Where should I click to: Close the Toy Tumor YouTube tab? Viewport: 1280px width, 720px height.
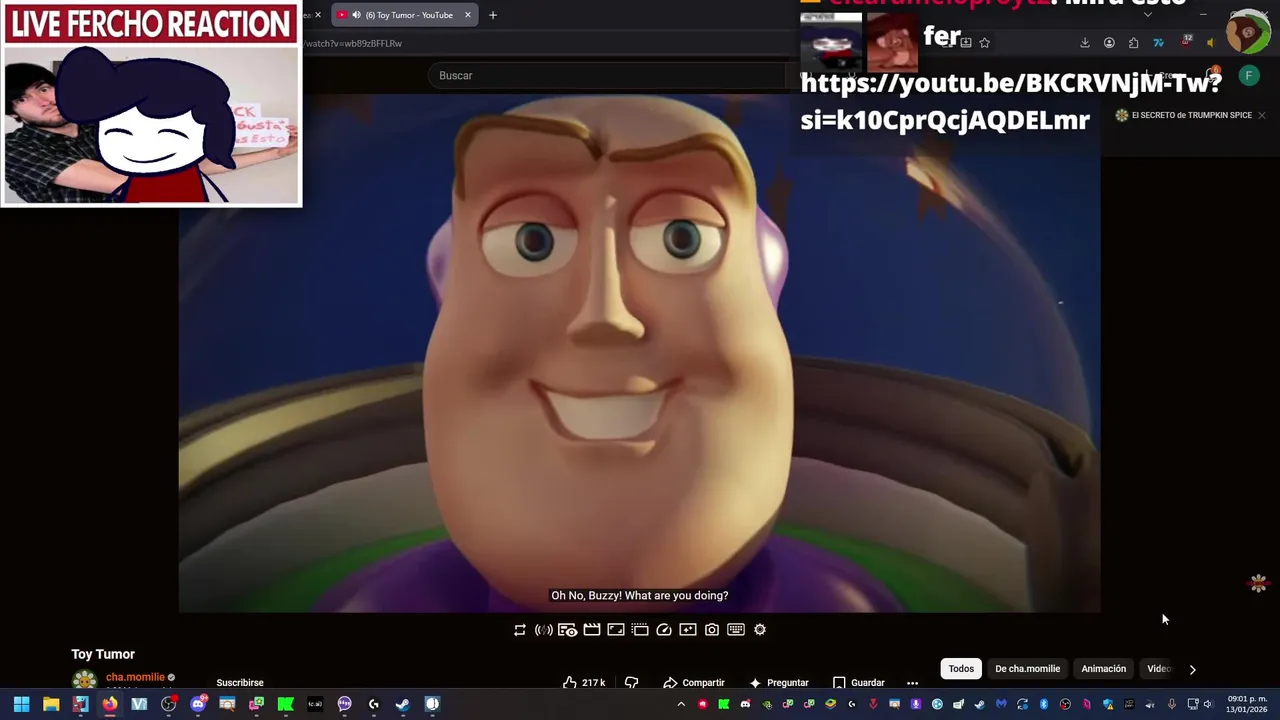tap(467, 15)
